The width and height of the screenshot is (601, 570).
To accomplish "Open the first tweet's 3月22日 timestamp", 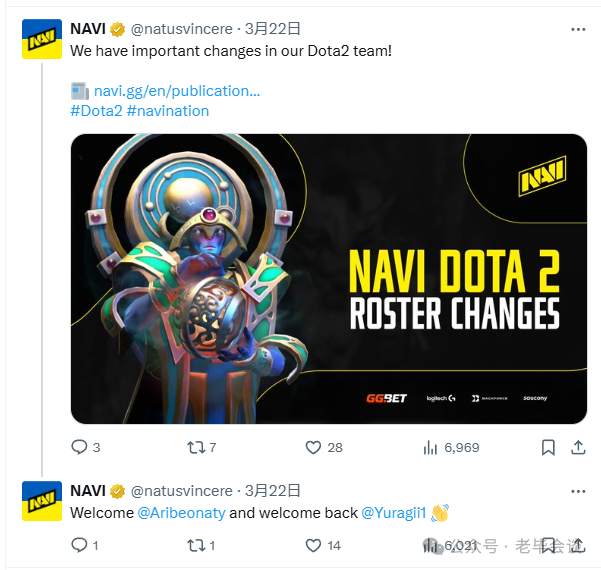I will click(x=273, y=29).
